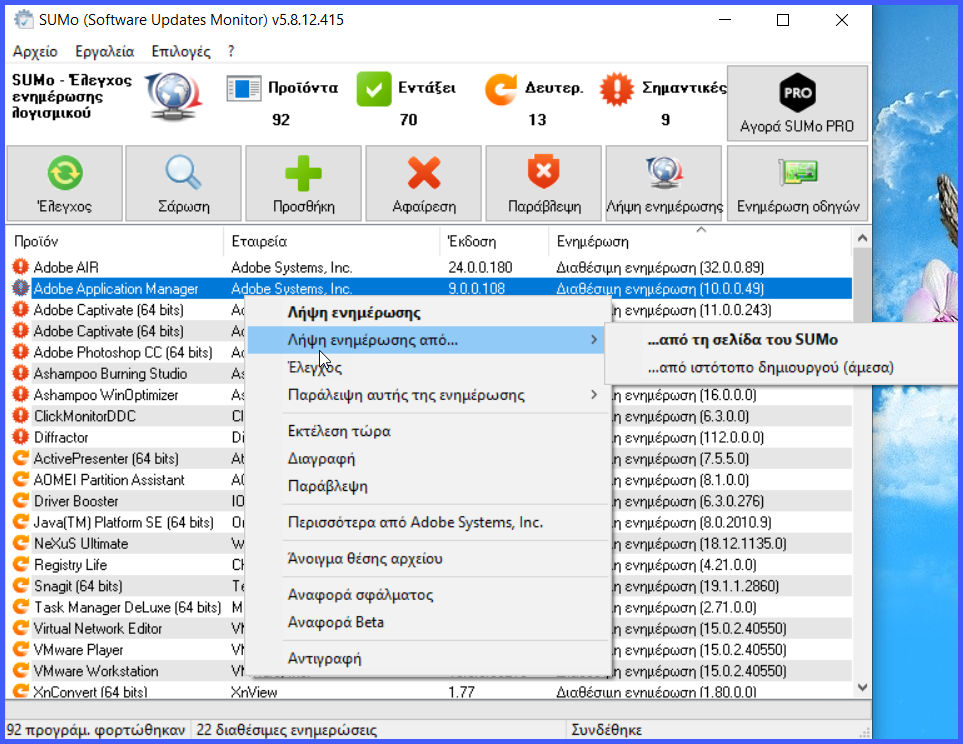Click status text 22 διαθέσιμες ενημερώσεις
Screen dimensions: 963x744
point(286,730)
